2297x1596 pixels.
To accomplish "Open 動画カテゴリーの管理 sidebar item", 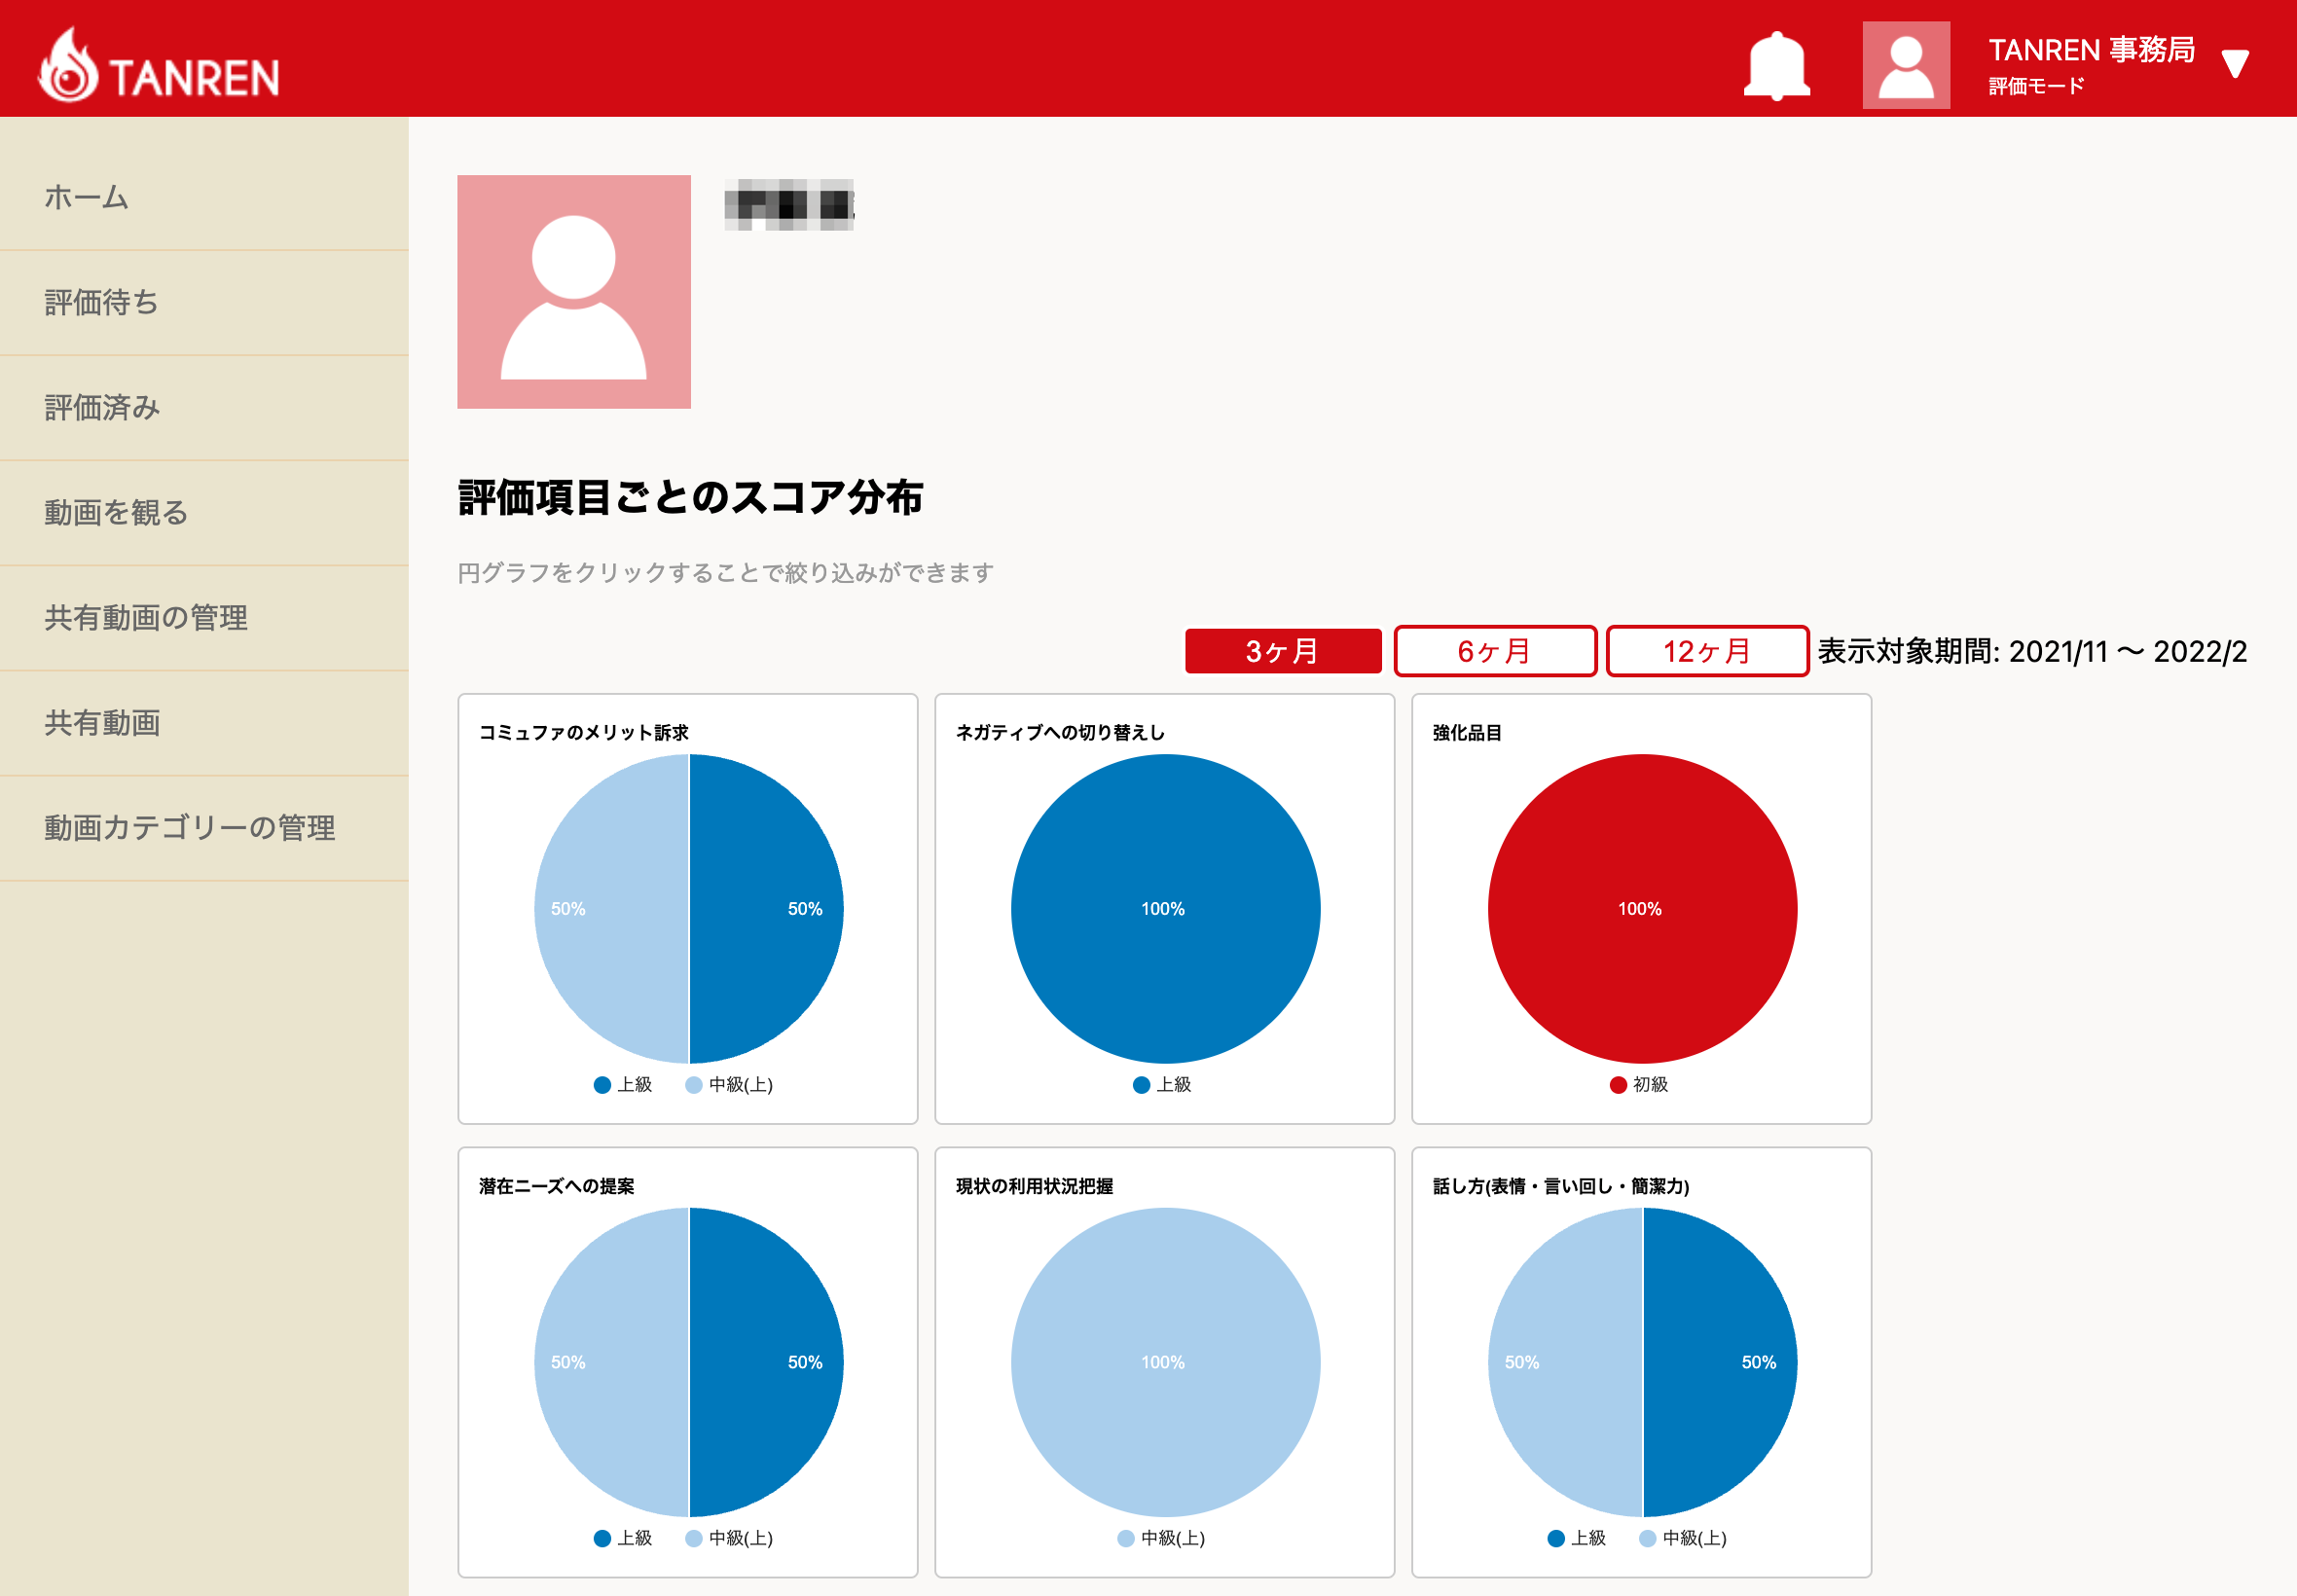I will 189,827.
